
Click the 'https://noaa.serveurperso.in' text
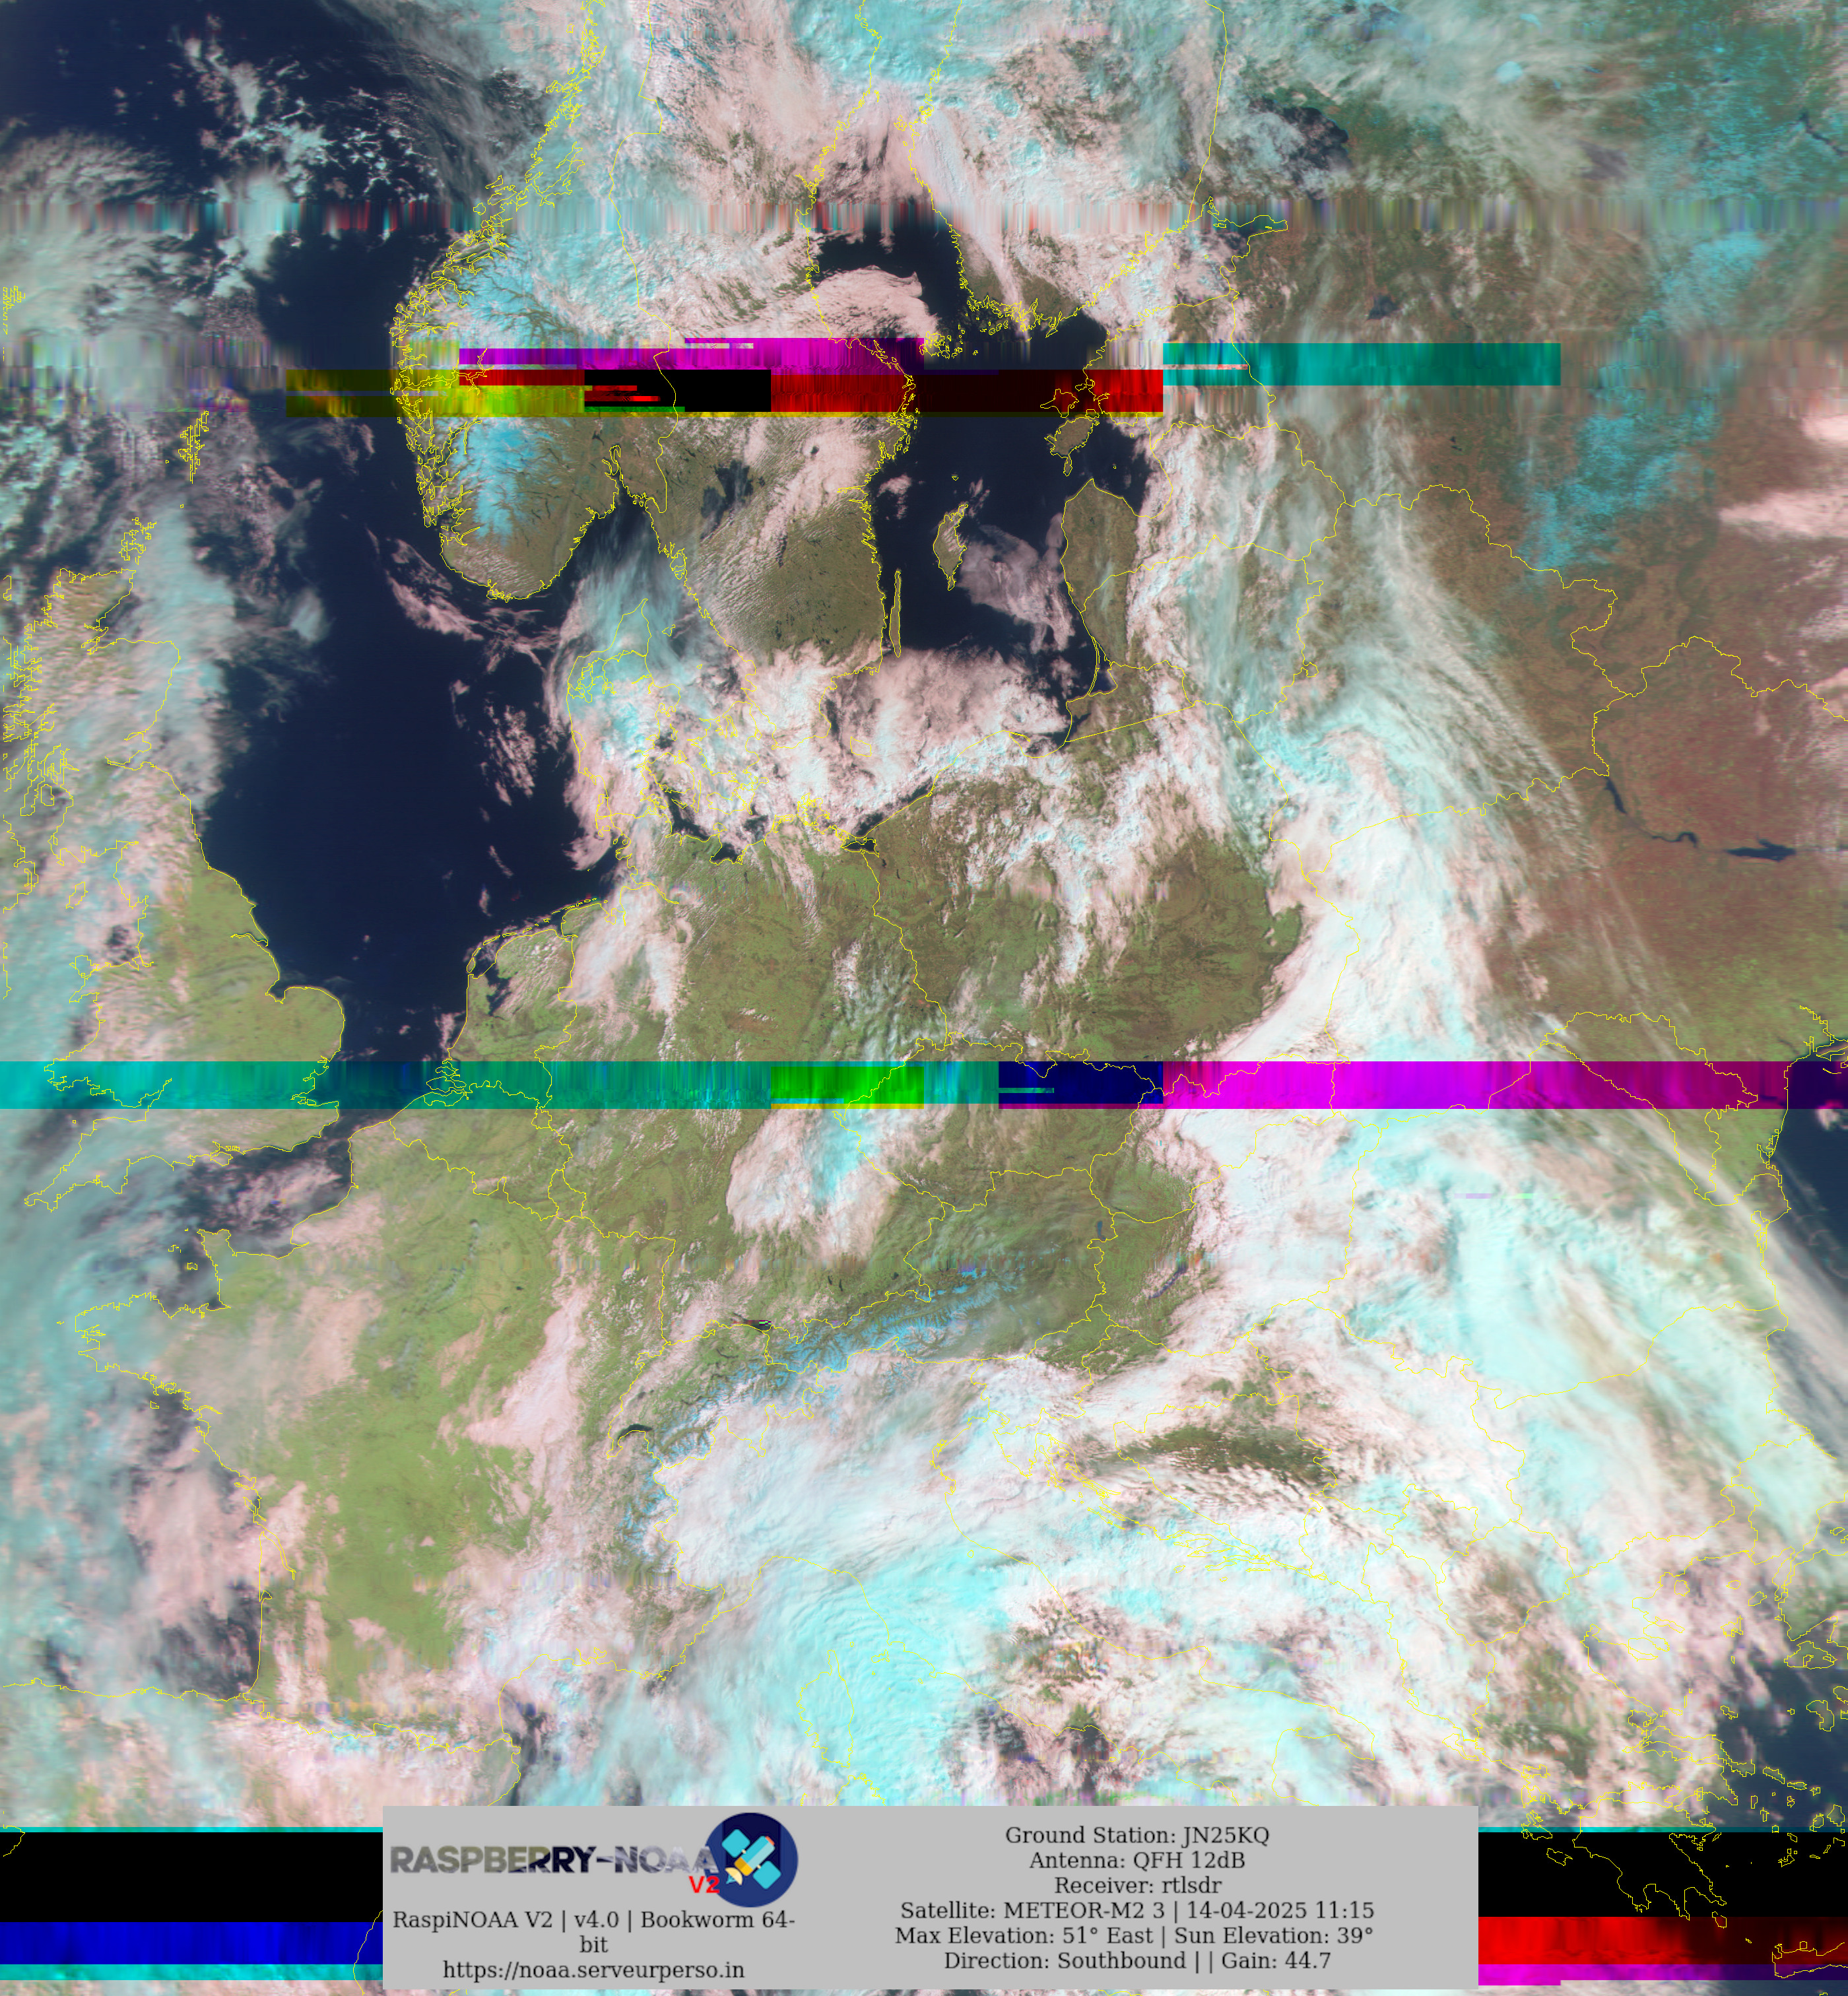click(594, 1970)
